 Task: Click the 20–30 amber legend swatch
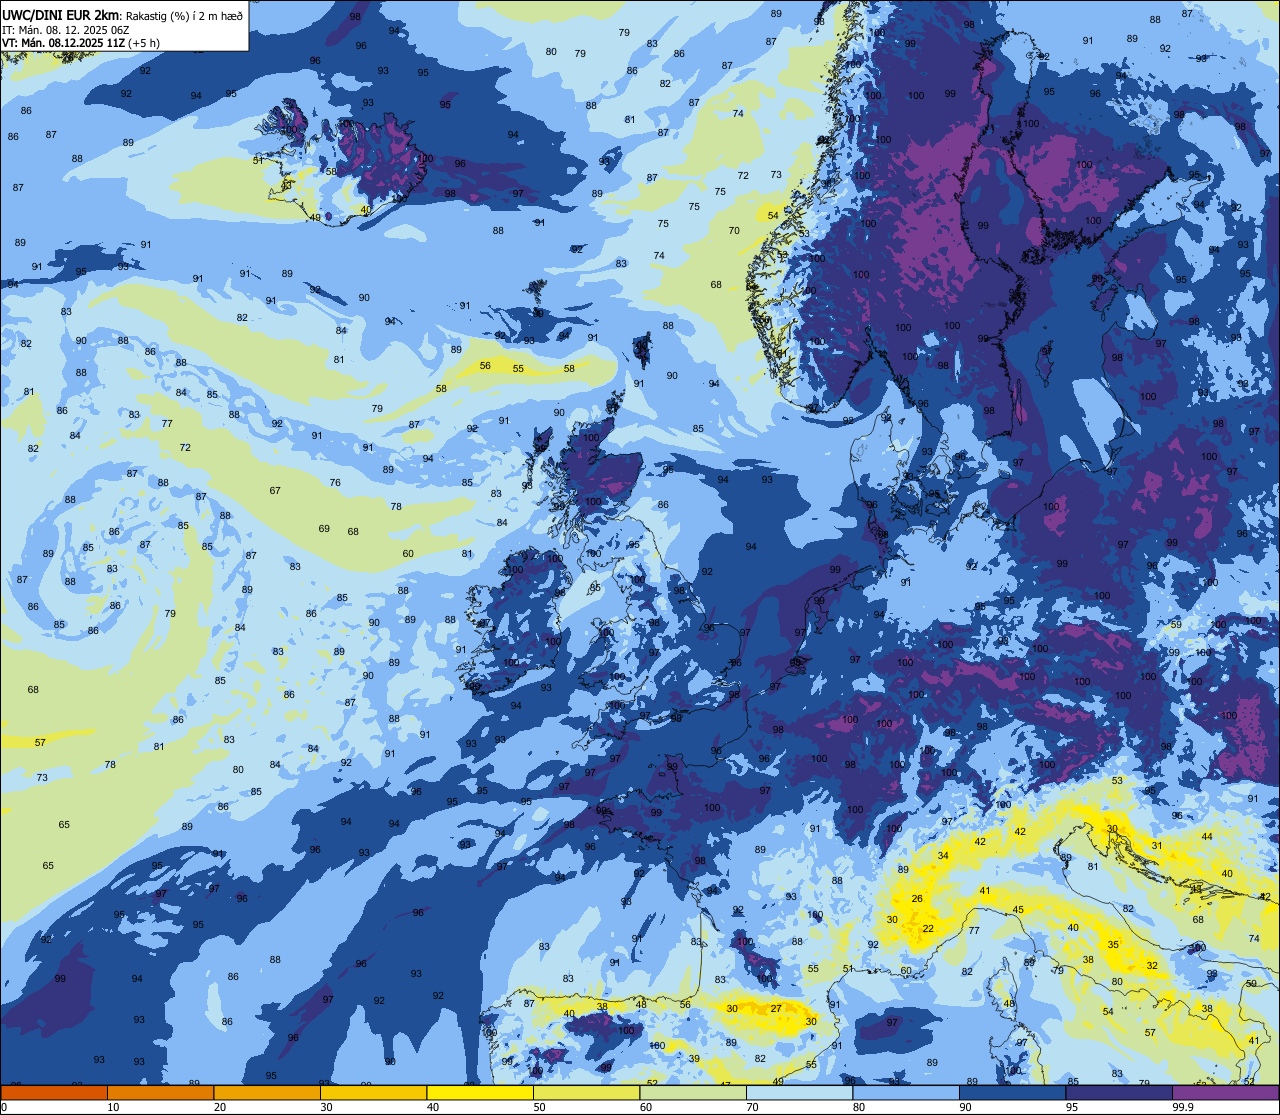[267, 1093]
